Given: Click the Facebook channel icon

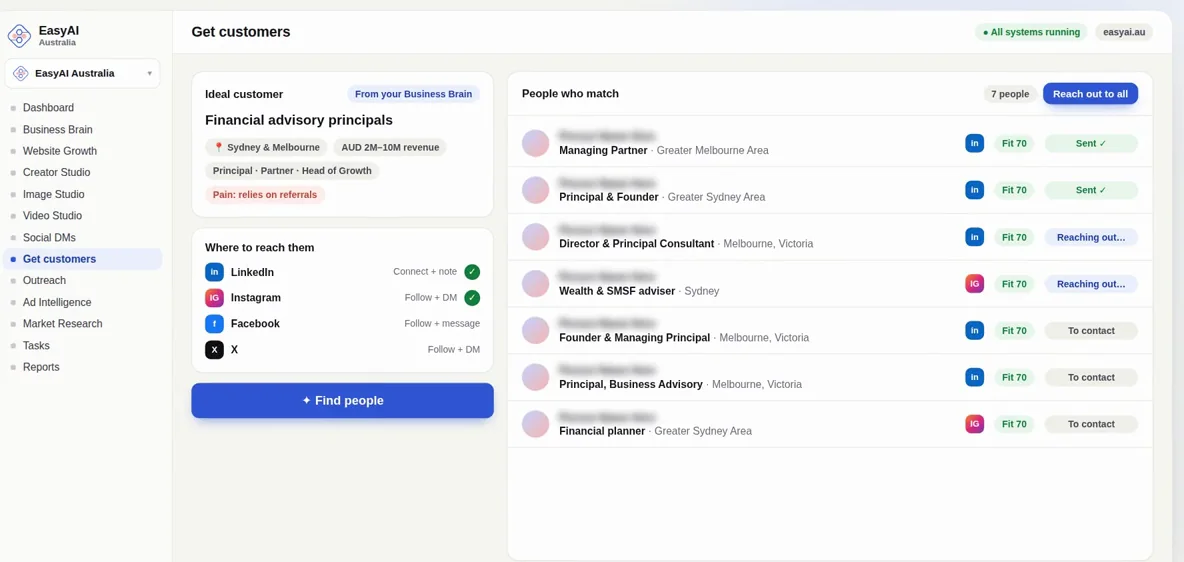Looking at the screenshot, I should click(x=214, y=323).
